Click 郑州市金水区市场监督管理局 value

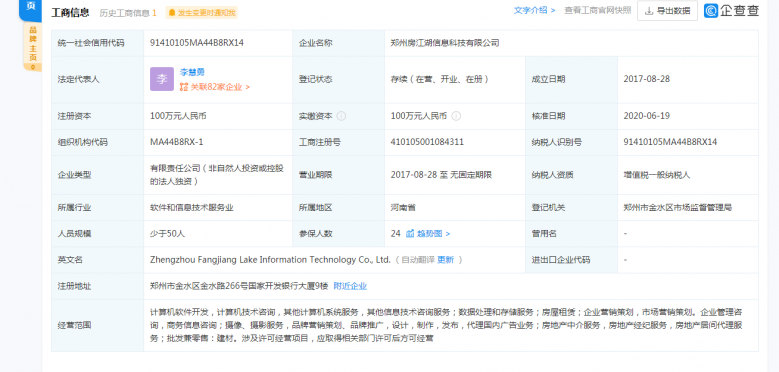coord(678,208)
